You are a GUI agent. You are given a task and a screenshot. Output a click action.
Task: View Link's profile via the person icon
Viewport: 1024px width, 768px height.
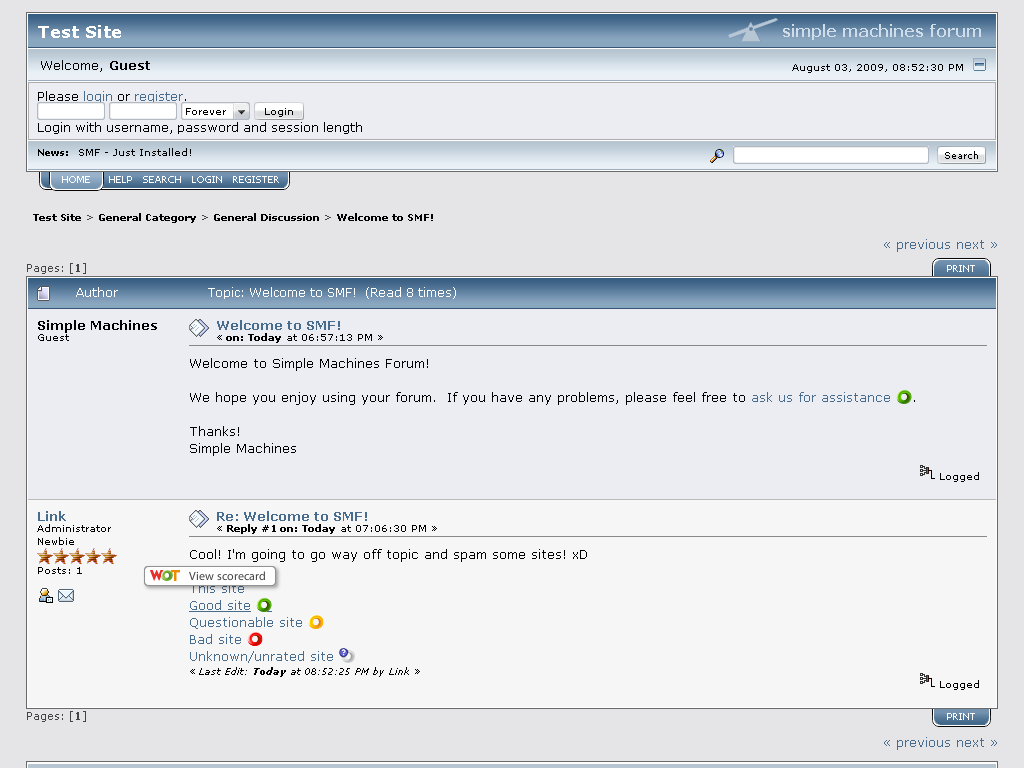pos(46,596)
